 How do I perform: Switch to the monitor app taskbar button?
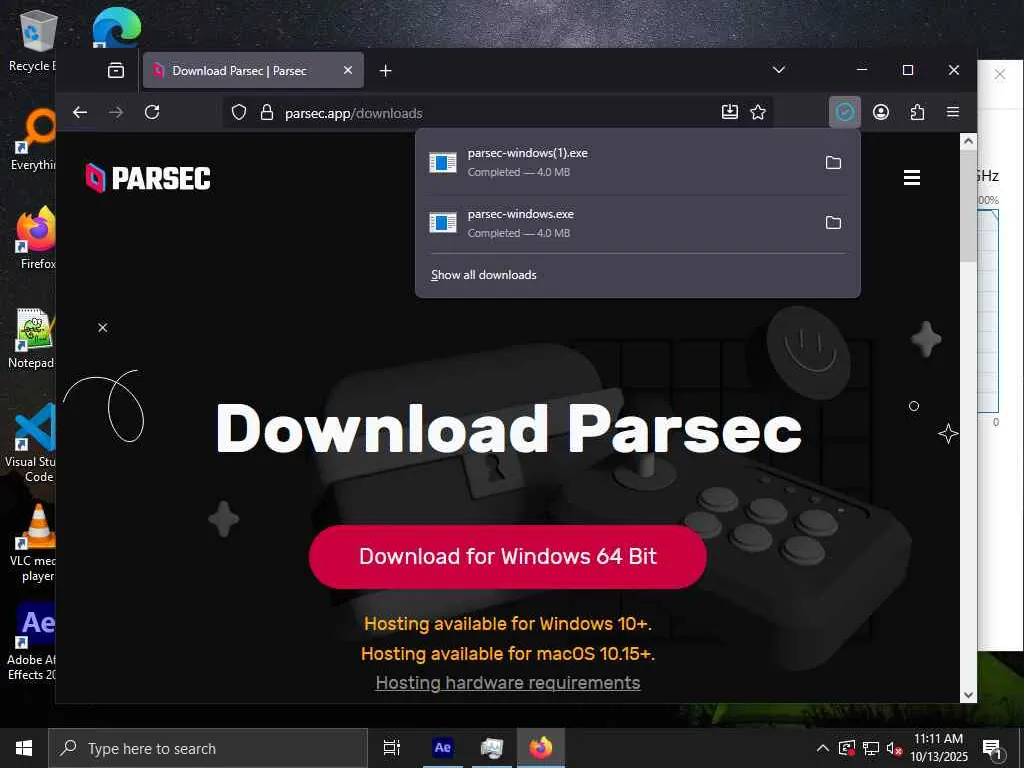pyautogui.click(x=492, y=748)
